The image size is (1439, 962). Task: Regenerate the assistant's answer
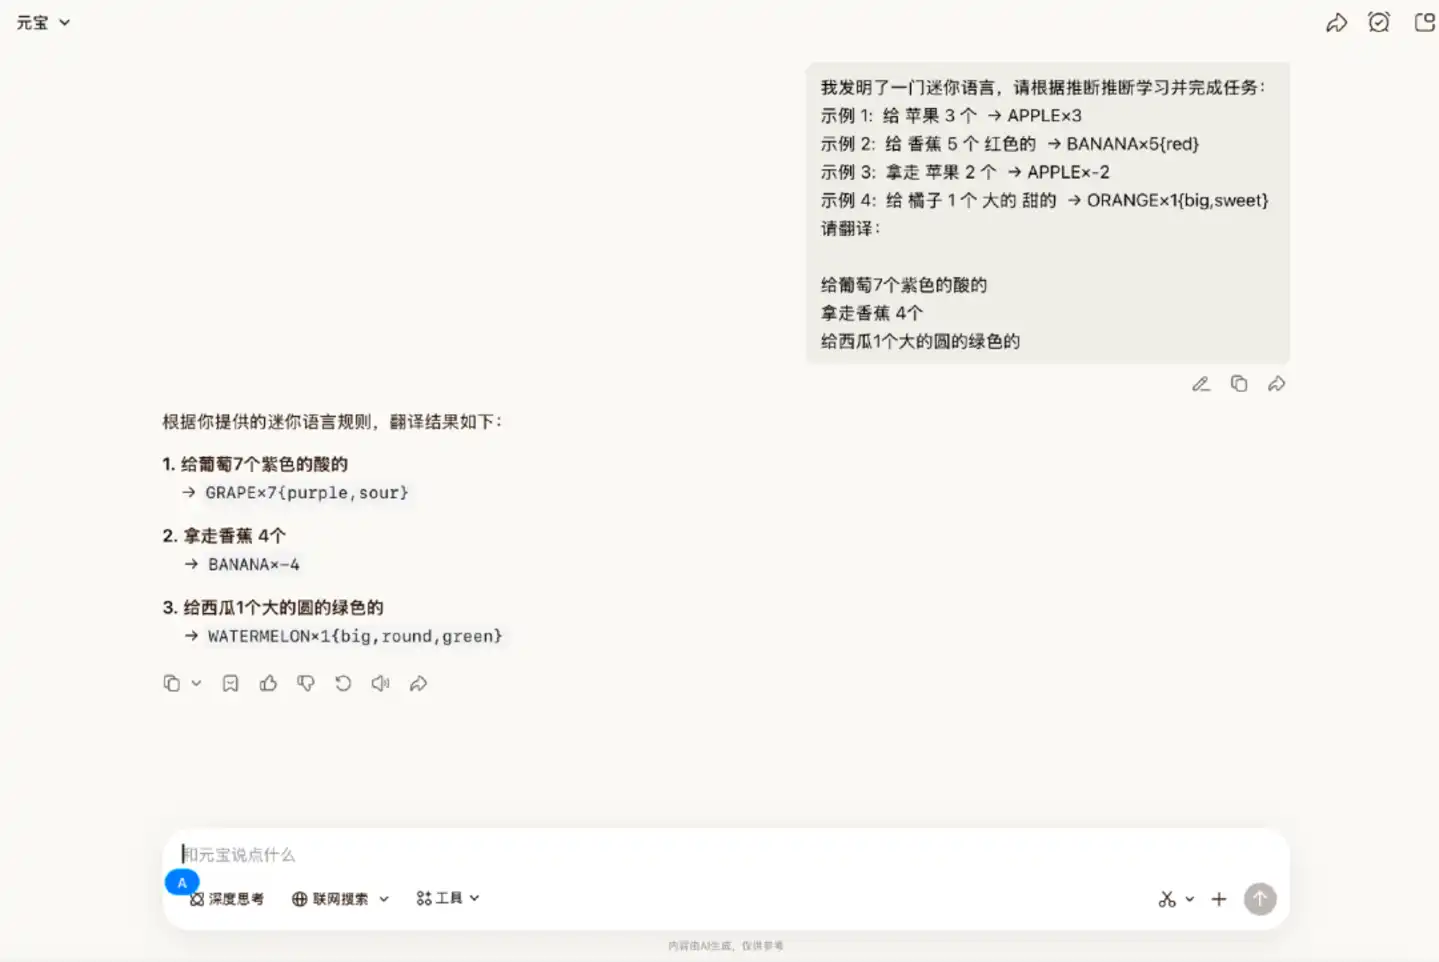tap(343, 683)
